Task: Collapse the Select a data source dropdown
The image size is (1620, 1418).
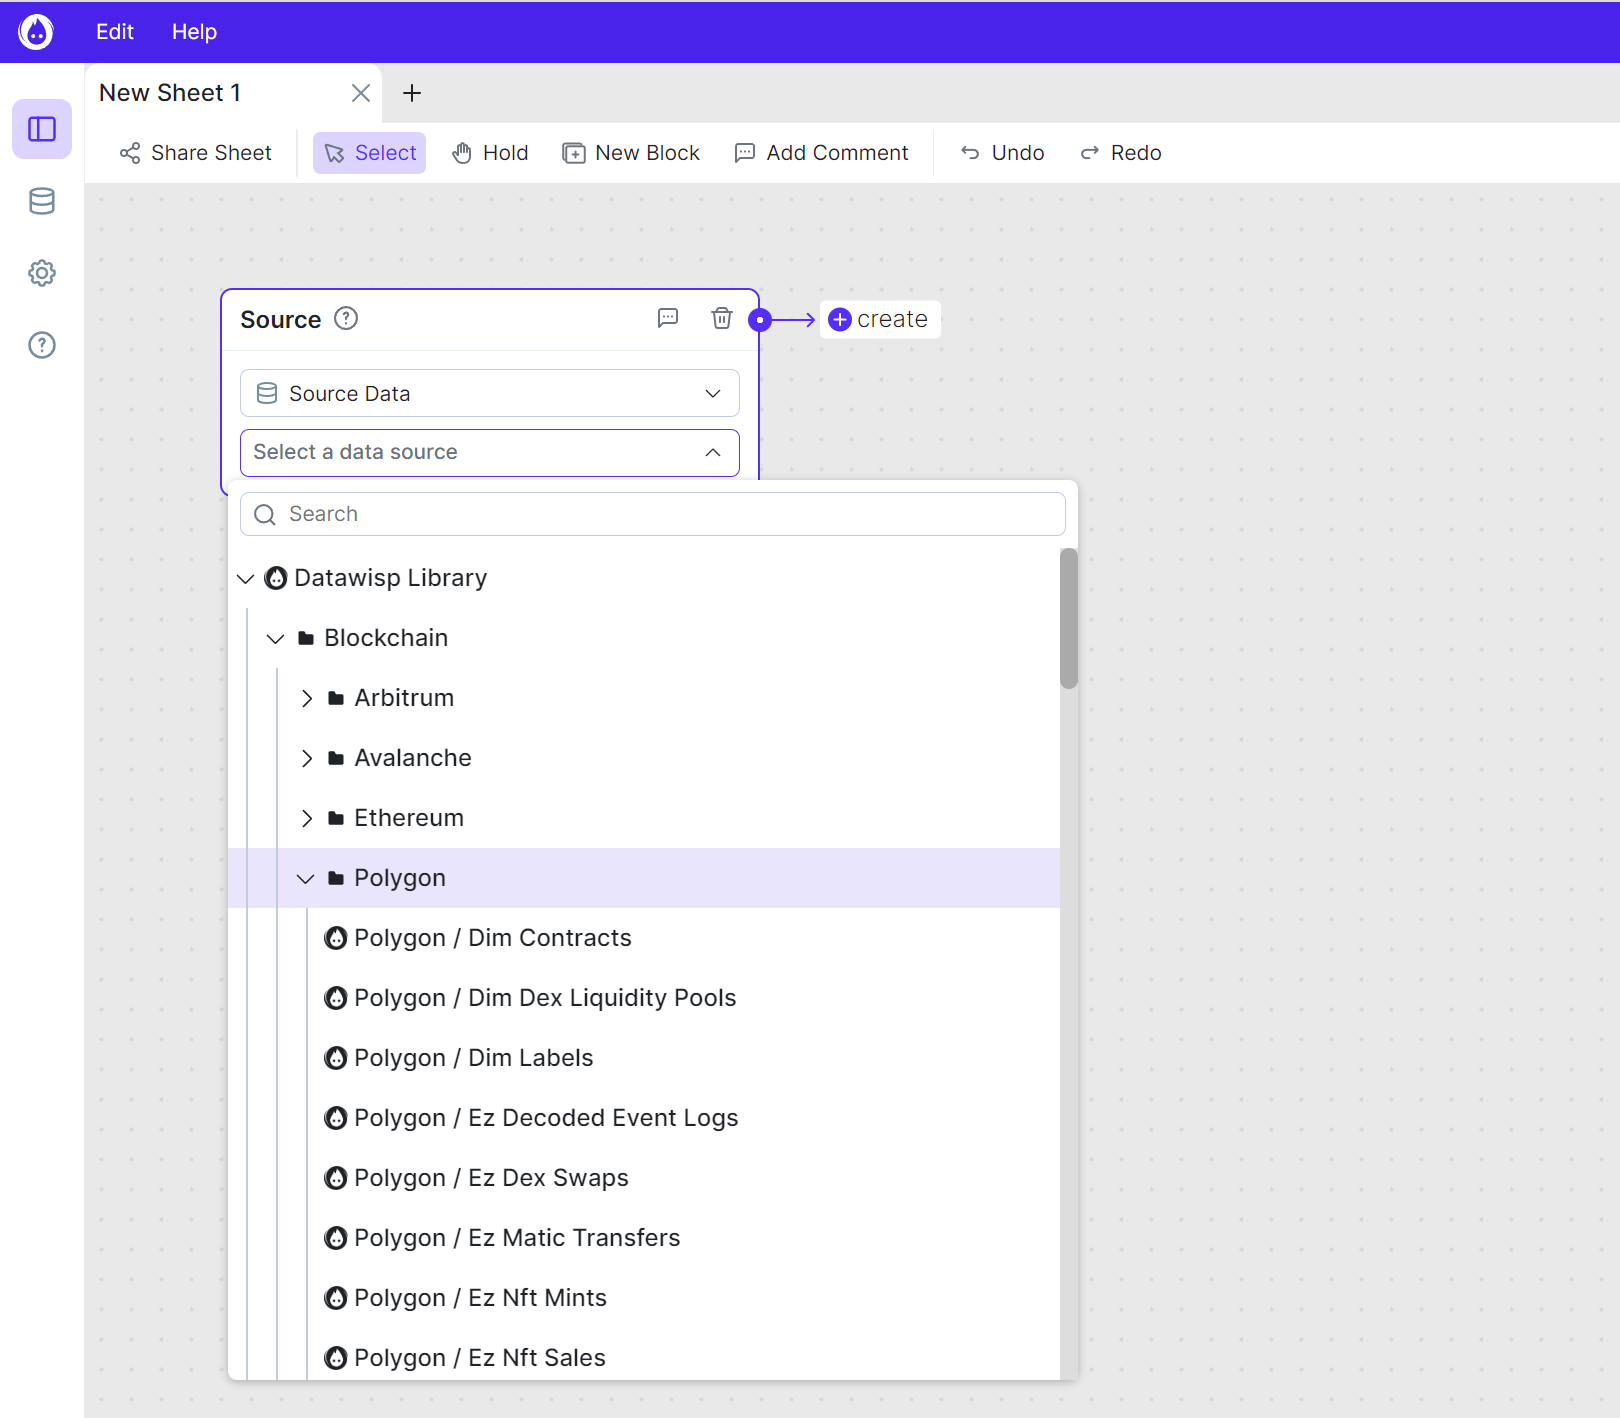Action: [490, 453]
